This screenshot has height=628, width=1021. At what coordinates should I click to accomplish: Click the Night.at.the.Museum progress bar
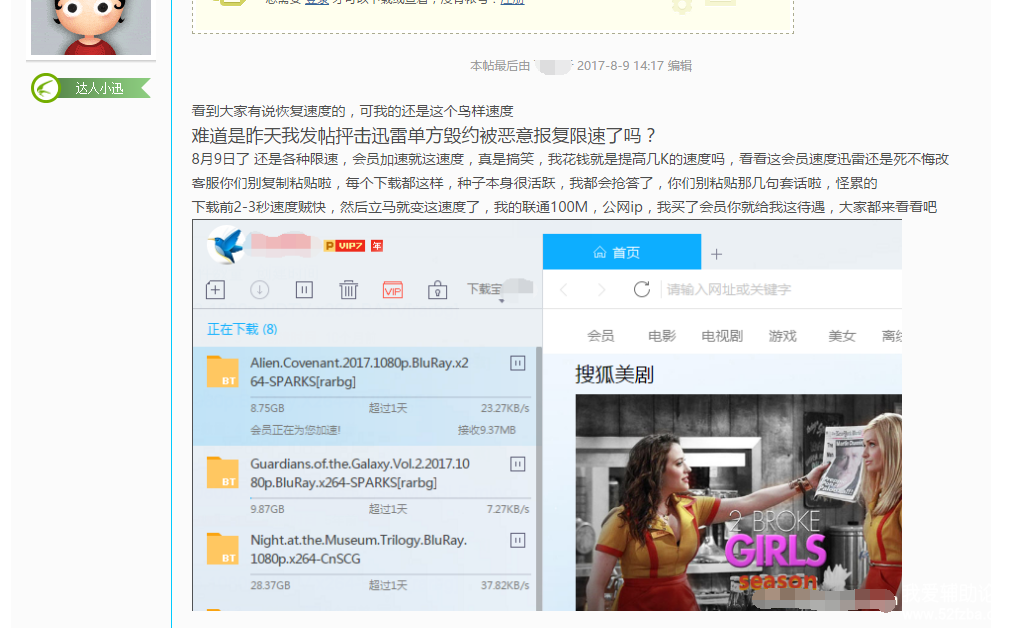tap(389, 574)
